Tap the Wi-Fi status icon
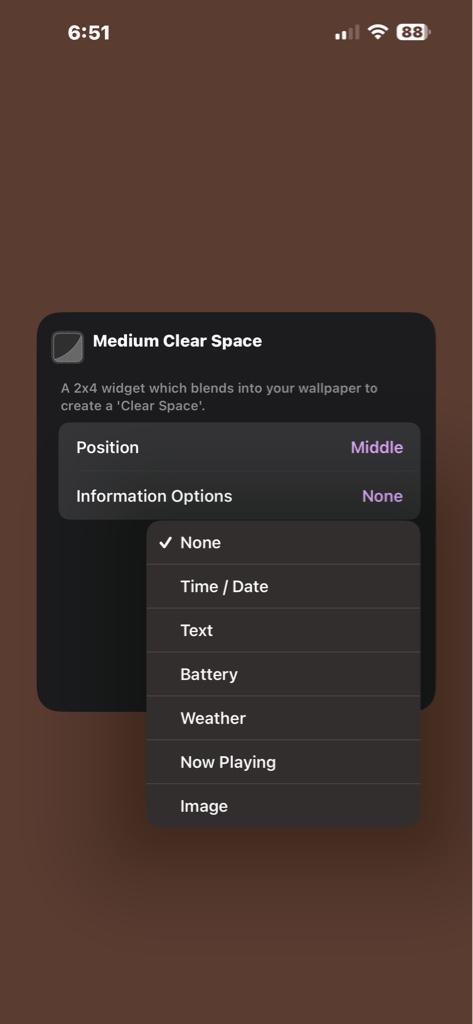The width and height of the screenshot is (473, 1024). coord(378,32)
